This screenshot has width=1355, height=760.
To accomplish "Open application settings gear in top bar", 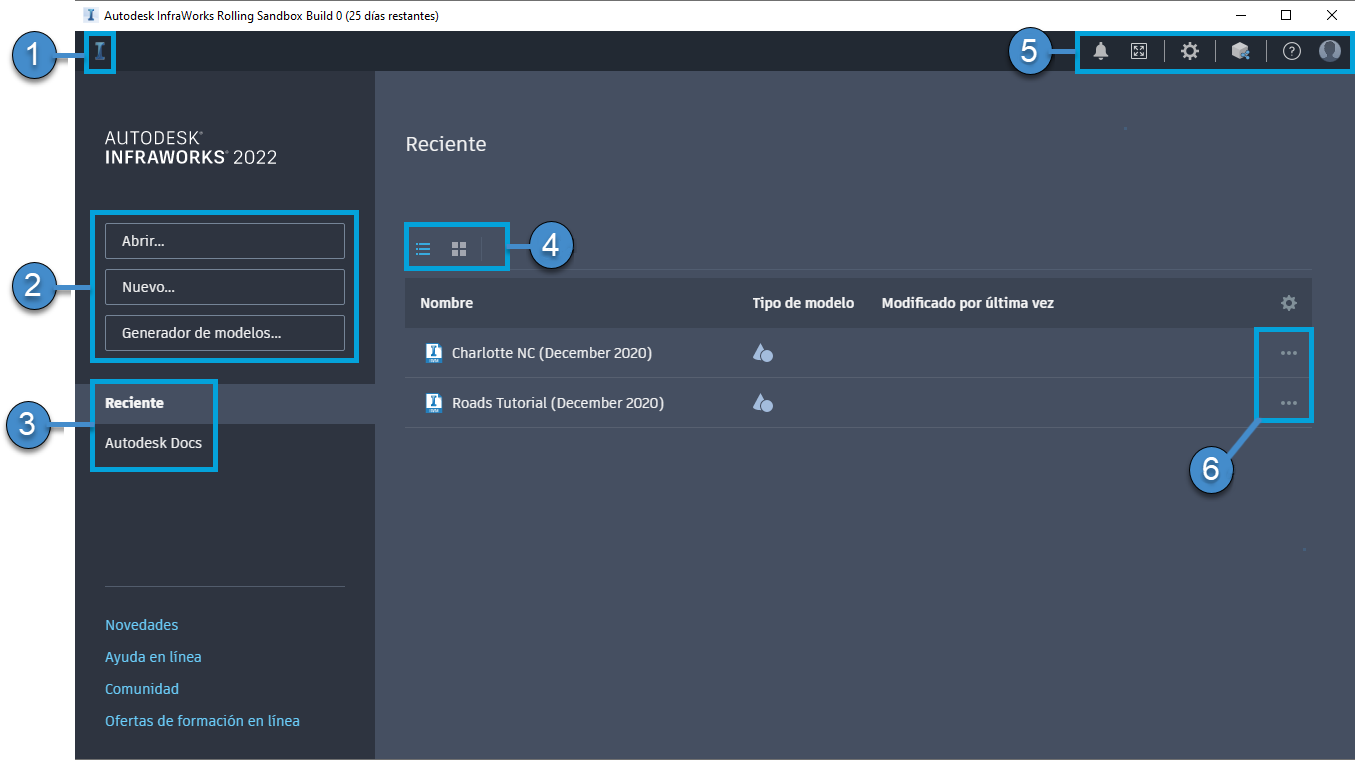I will click(1190, 51).
